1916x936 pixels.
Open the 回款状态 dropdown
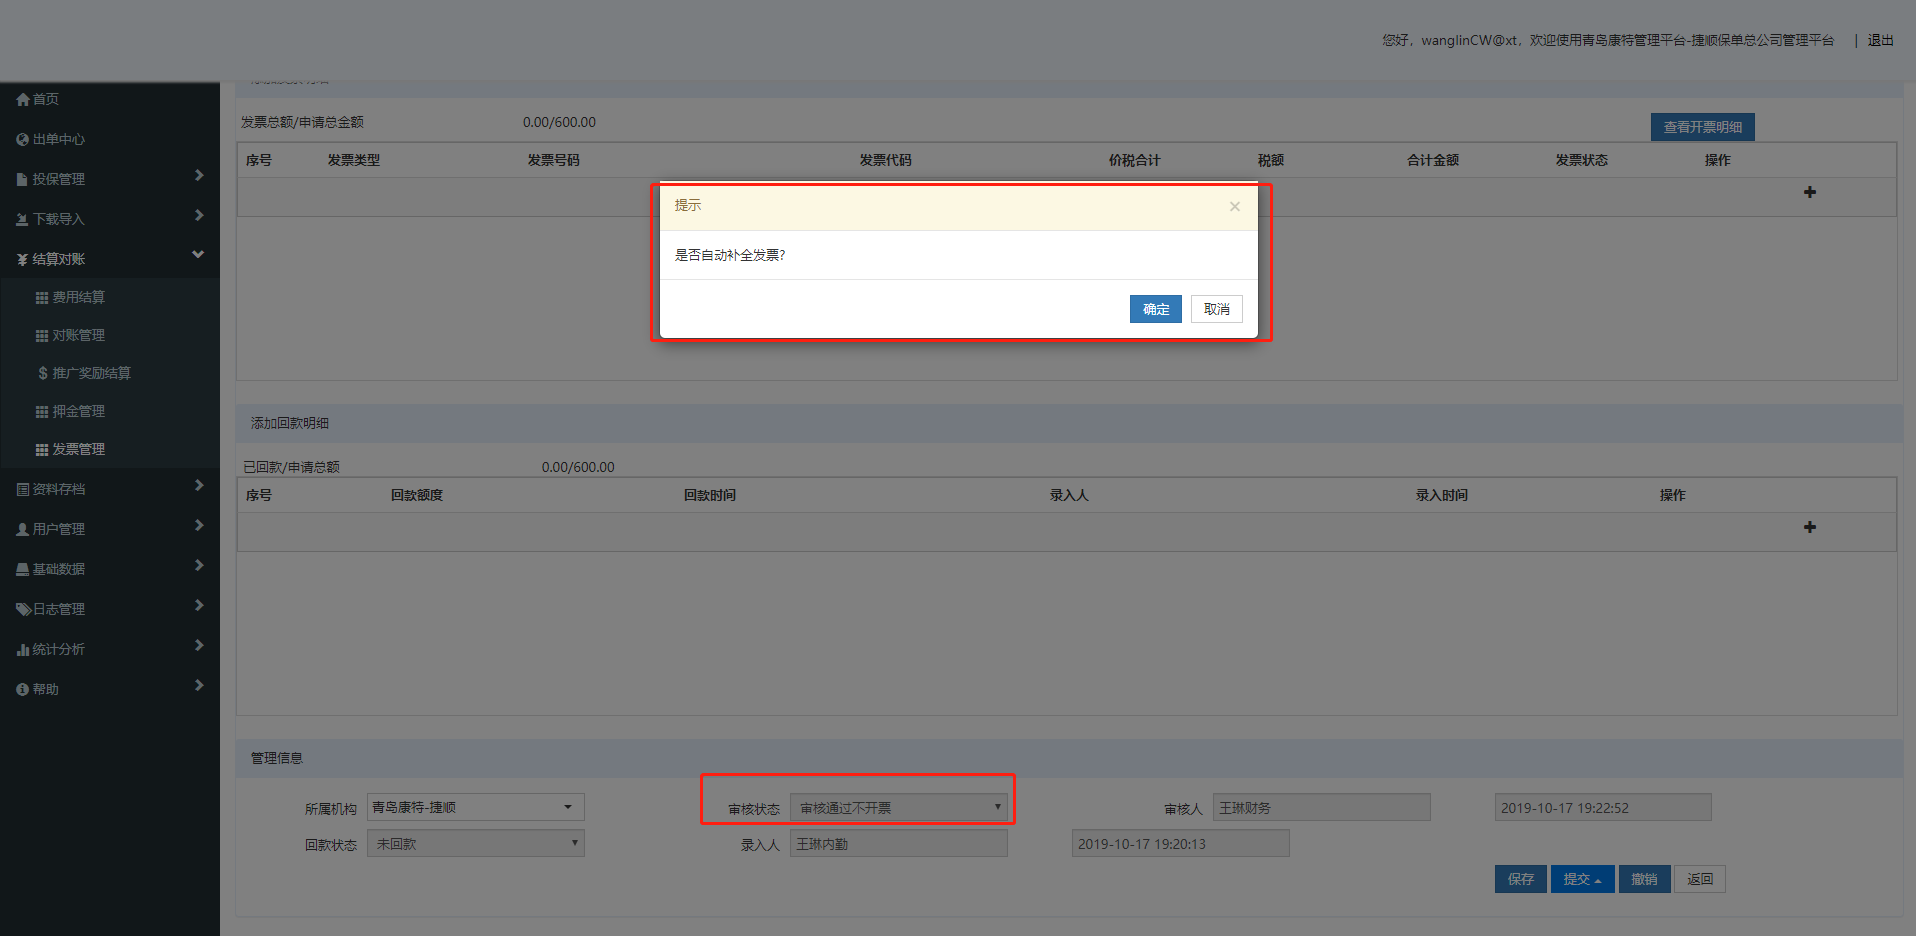[x=476, y=843]
